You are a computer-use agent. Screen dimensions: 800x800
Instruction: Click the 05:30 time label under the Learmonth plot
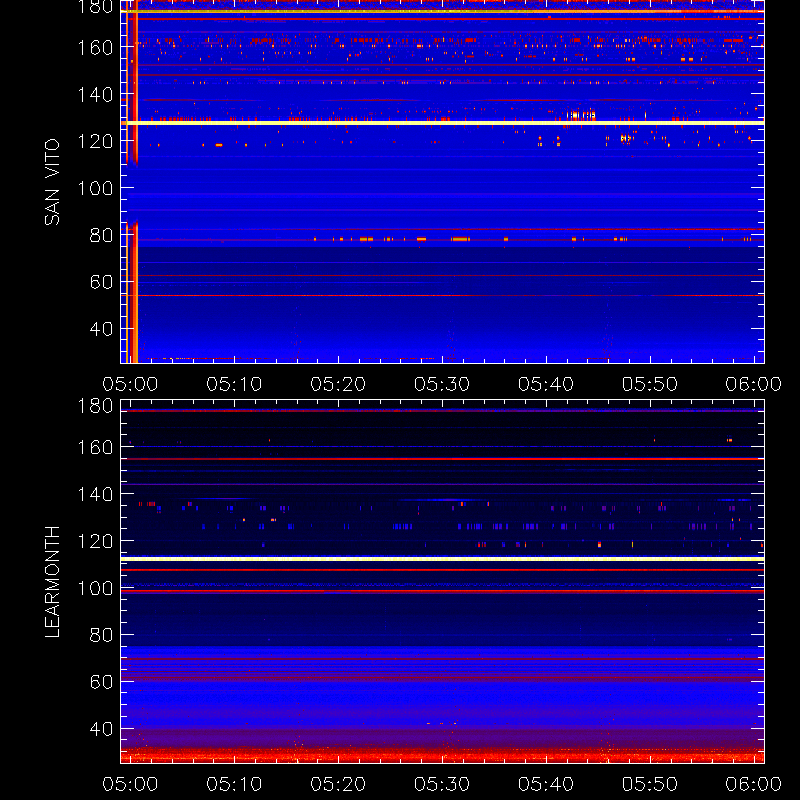tap(442, 784)
